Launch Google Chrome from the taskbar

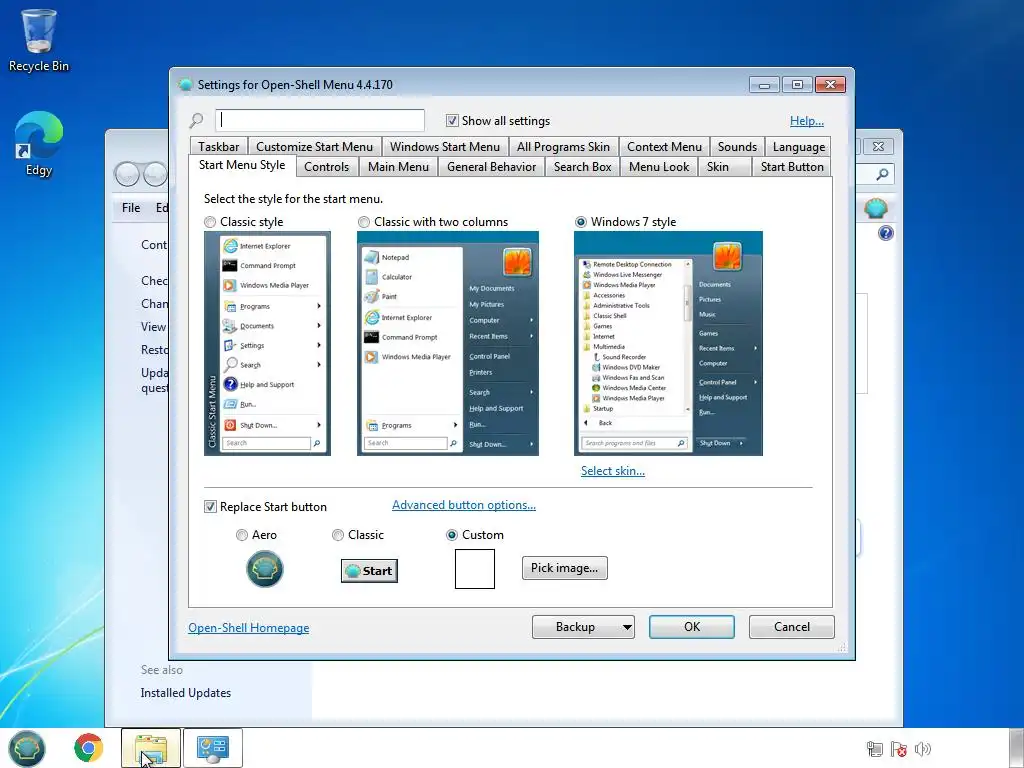[x=88, y=748]
